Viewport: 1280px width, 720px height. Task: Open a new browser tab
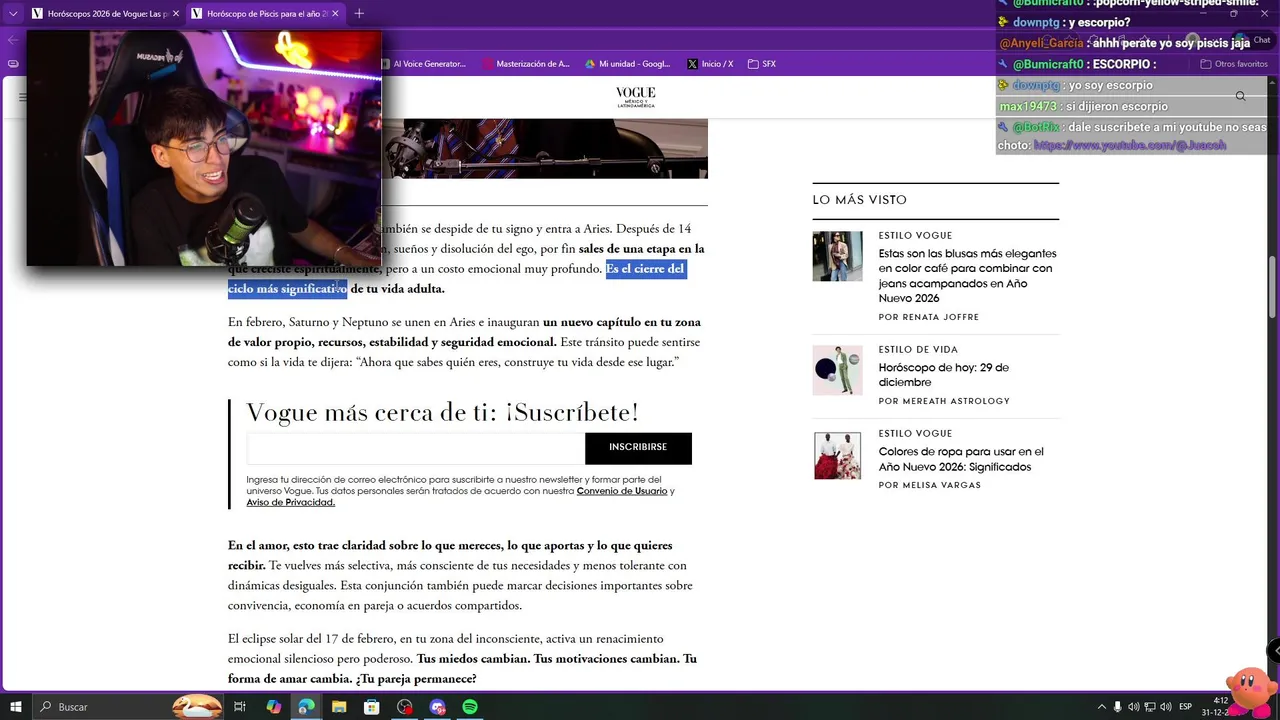tap(359, 14)
